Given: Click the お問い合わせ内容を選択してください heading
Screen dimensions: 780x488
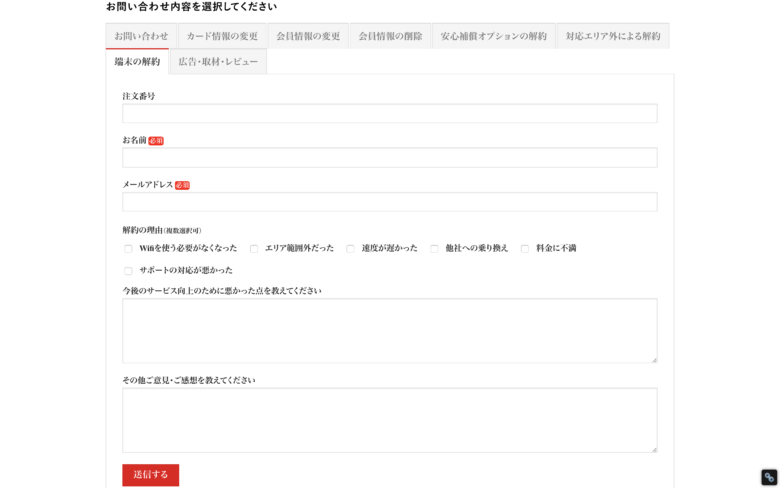Looking at the screenshot, I should (x=192, y=6).
